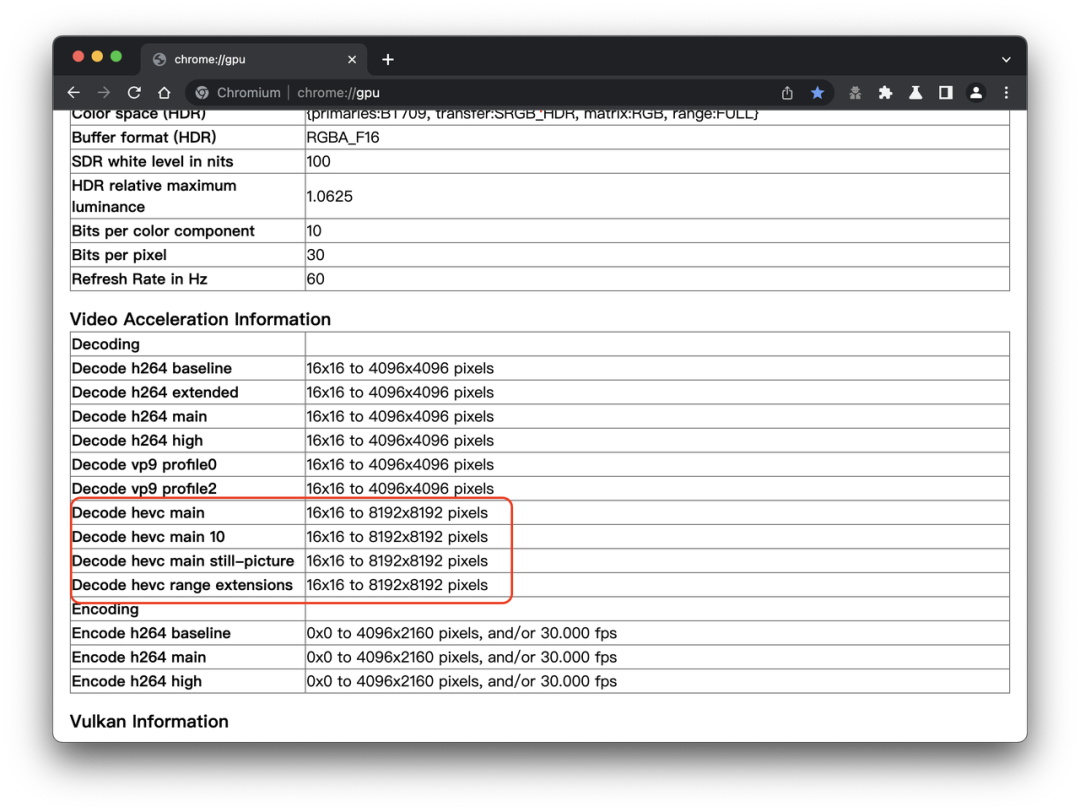Click the Buffer format (HDR) label
The image size is (1080, 812).
point(144,137)
